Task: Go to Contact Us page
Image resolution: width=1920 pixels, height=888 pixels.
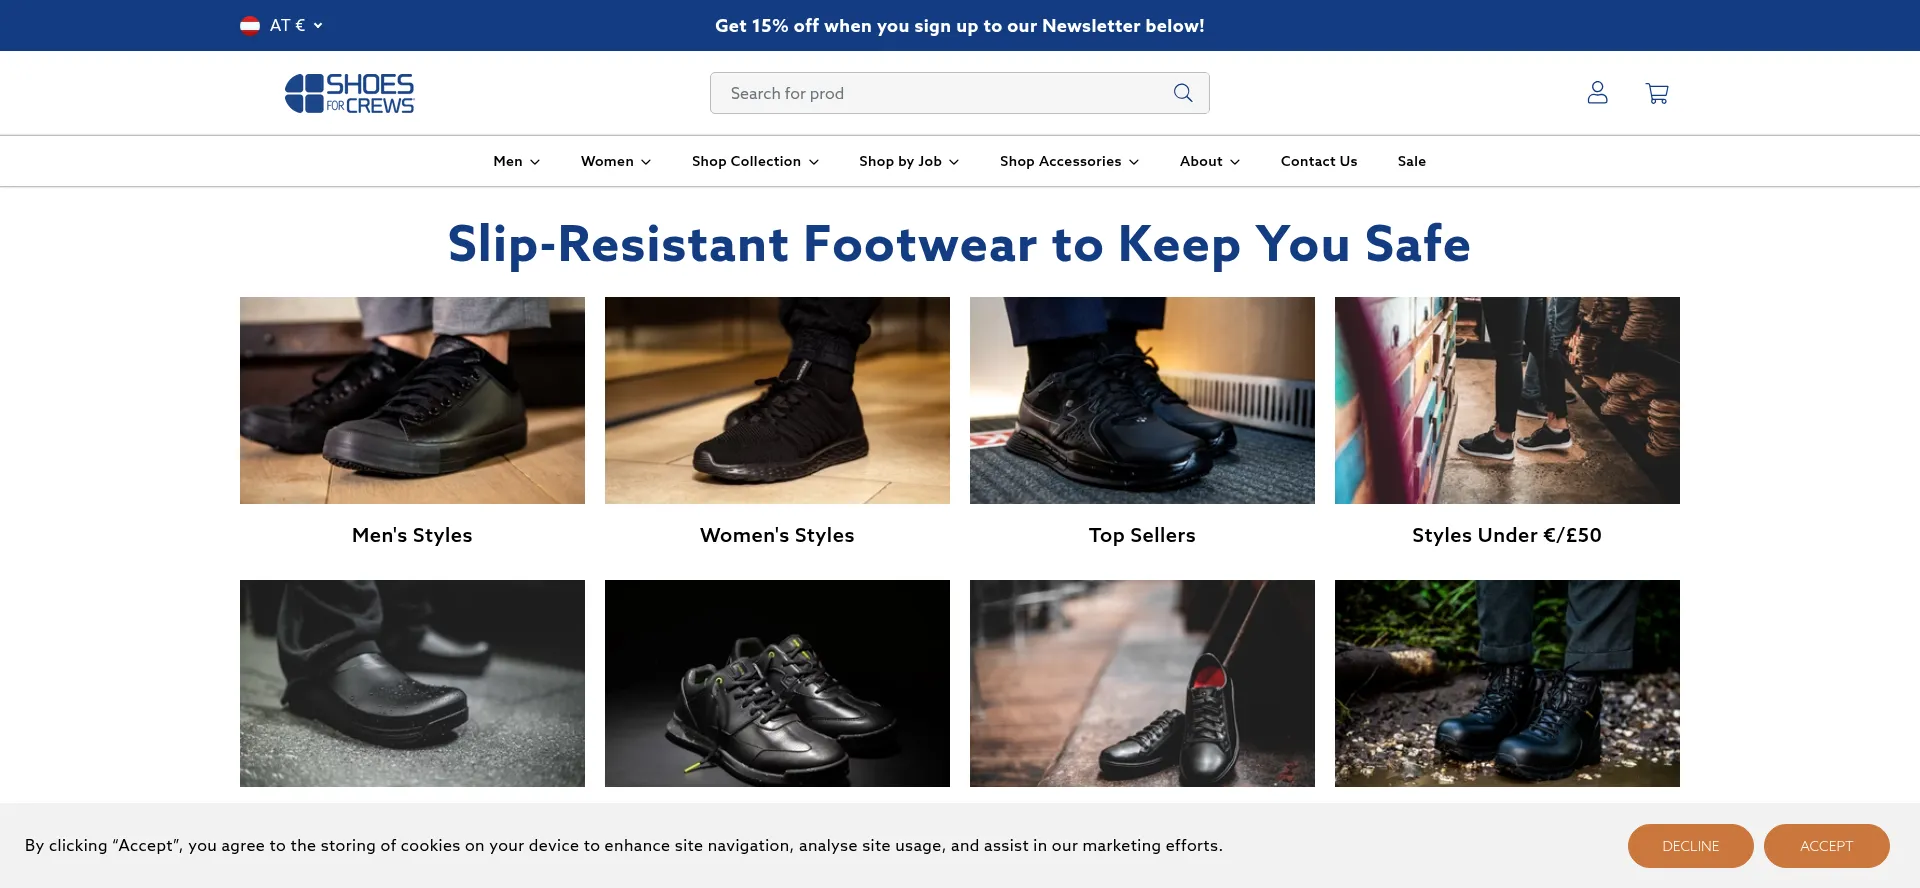Action: pyautogui.click(x=1318, y=161)
